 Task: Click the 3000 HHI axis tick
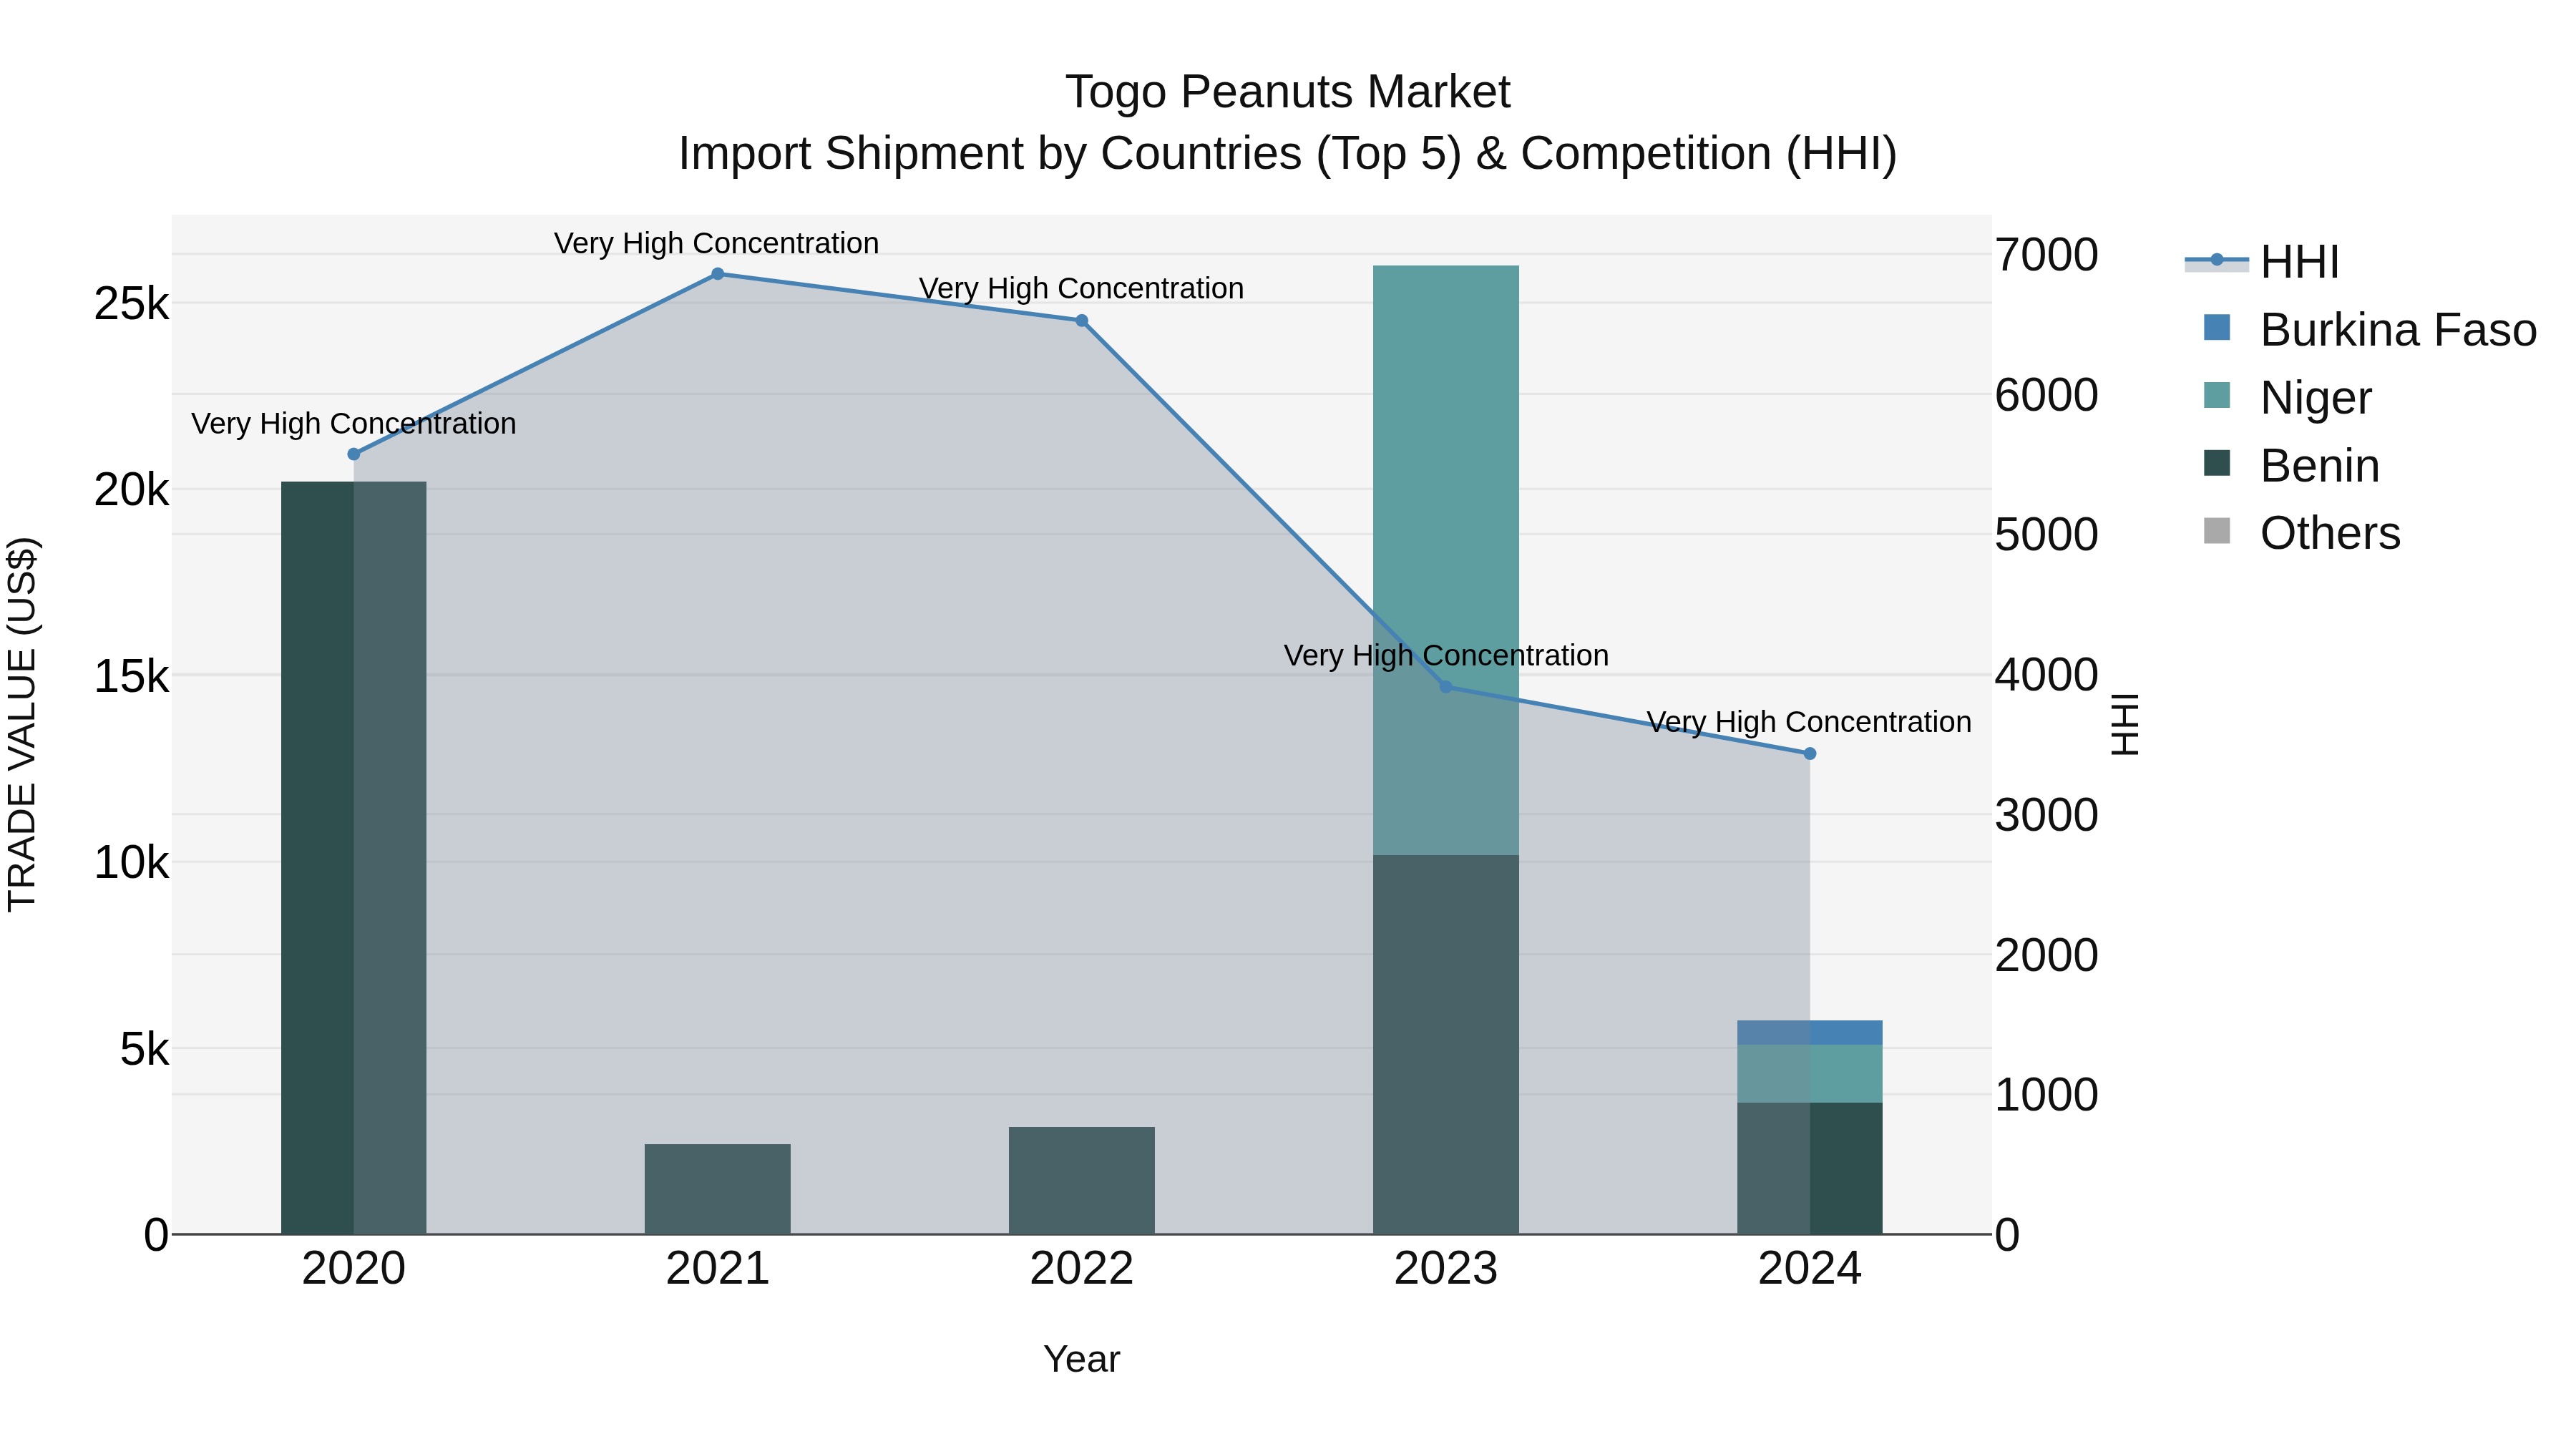coord(2046,815)
